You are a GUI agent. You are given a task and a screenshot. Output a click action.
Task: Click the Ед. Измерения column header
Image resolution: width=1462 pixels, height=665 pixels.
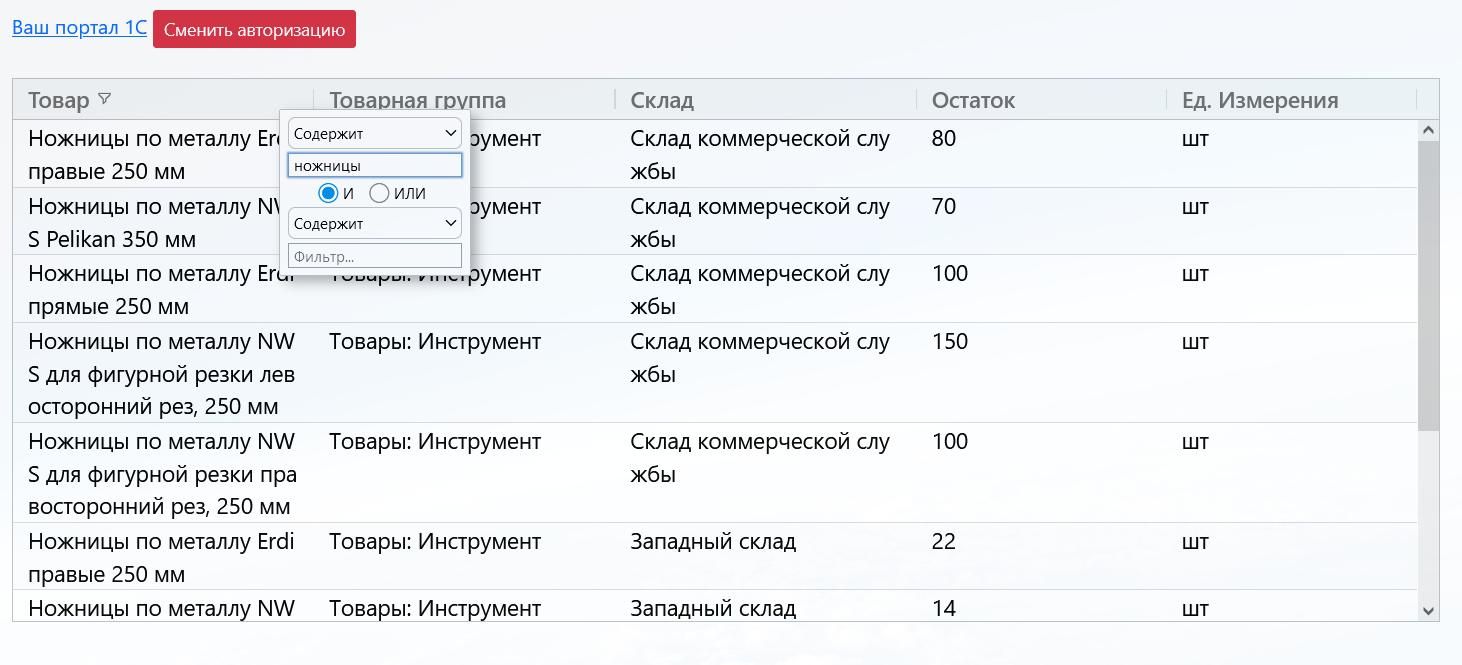pos(1259,100)
